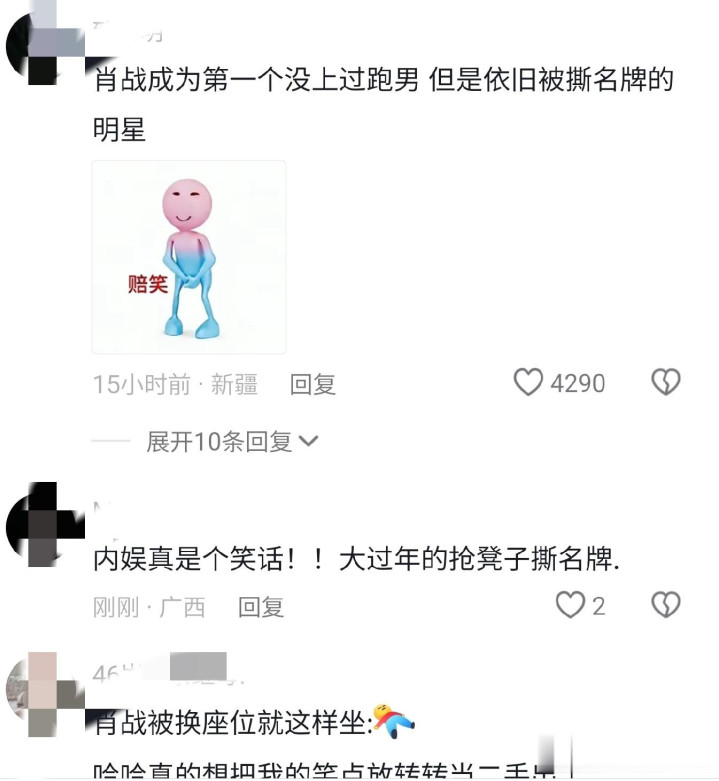Viewport: 719px width, 781px height.
Task: Expand 展开10条回复 replies
Action: tap(219, 441)
